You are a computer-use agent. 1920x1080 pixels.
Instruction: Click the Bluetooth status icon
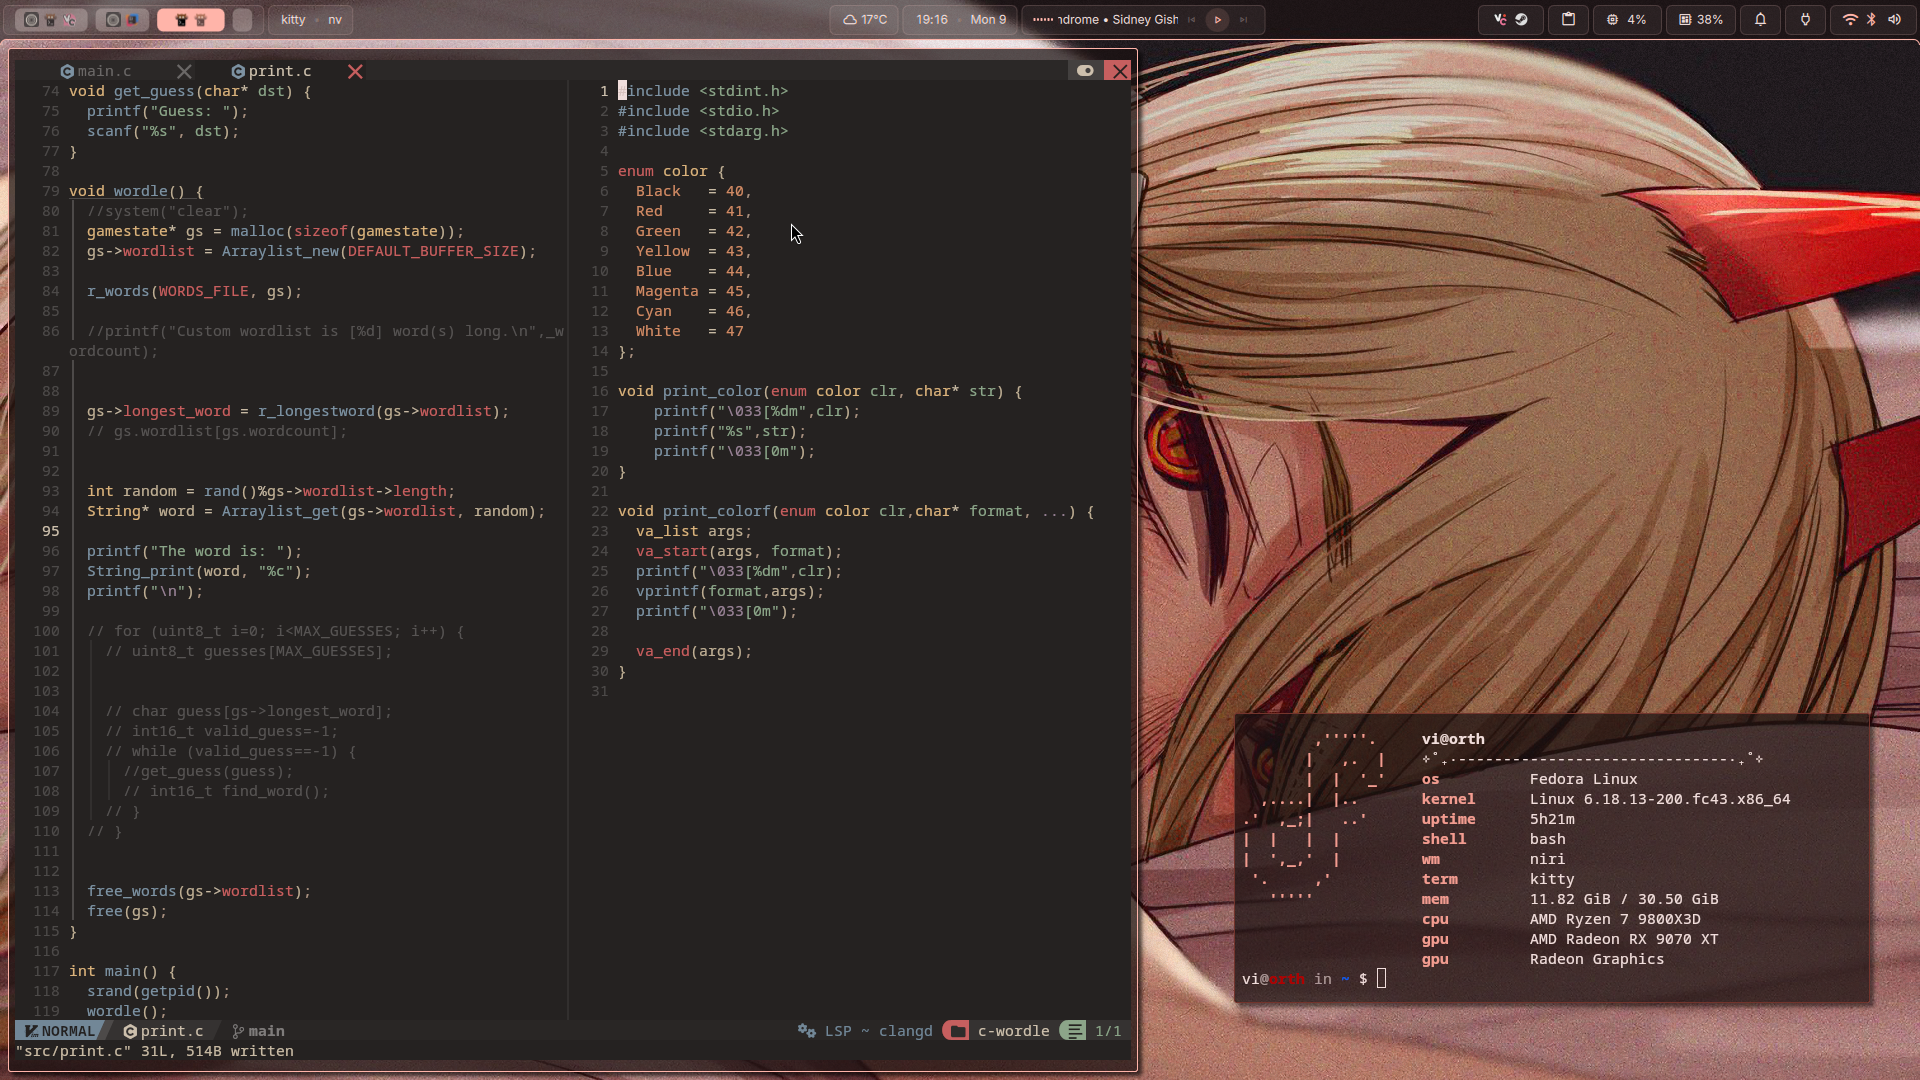tap(1871, 19)
